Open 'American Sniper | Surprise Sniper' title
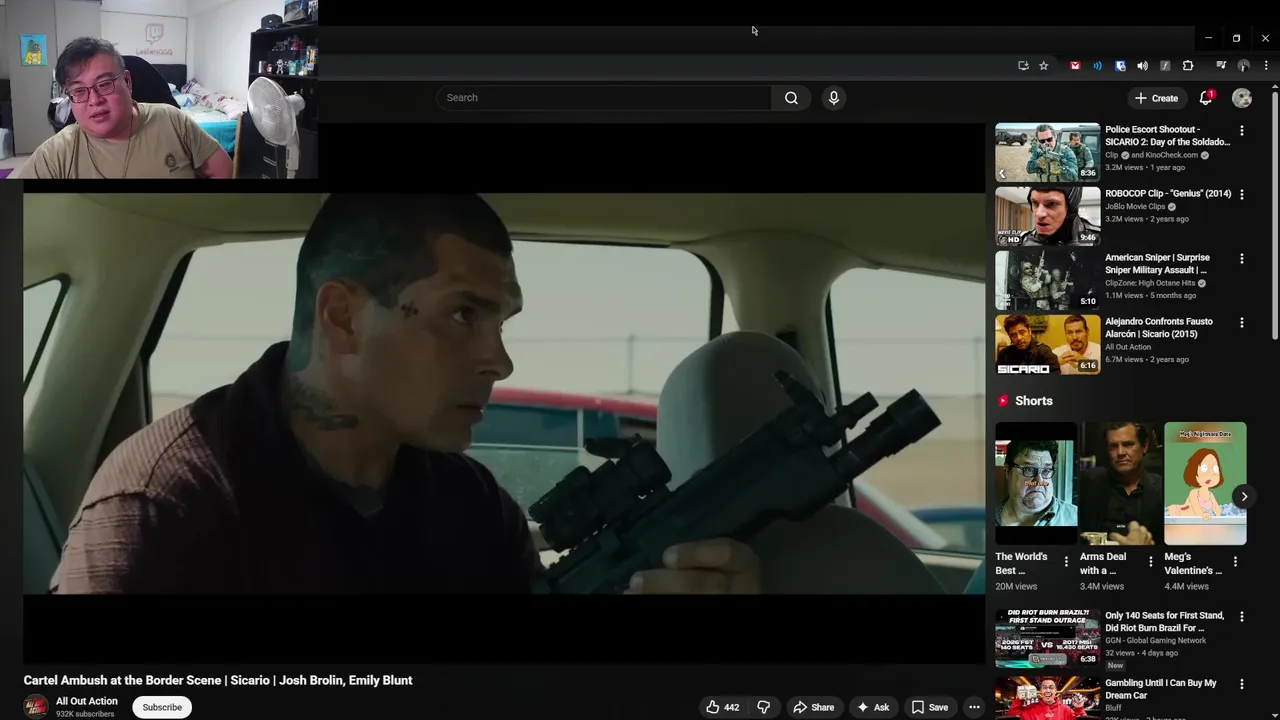Viewport: 1280px width, 720px height. pos(1157,264)
